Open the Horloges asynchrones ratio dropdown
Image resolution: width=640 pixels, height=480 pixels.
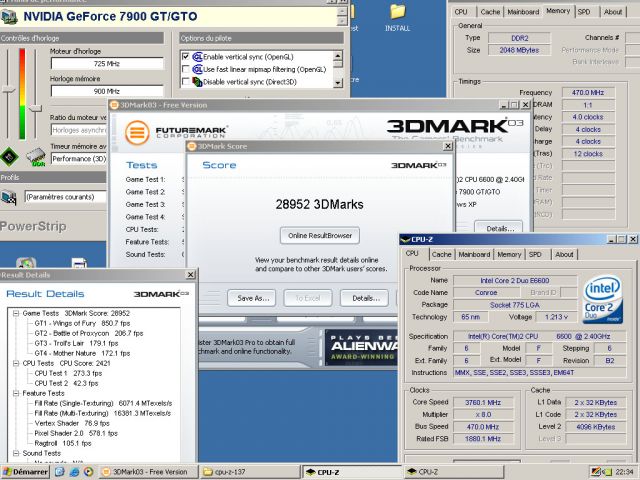pyautogui.click(x=78, y=130)
